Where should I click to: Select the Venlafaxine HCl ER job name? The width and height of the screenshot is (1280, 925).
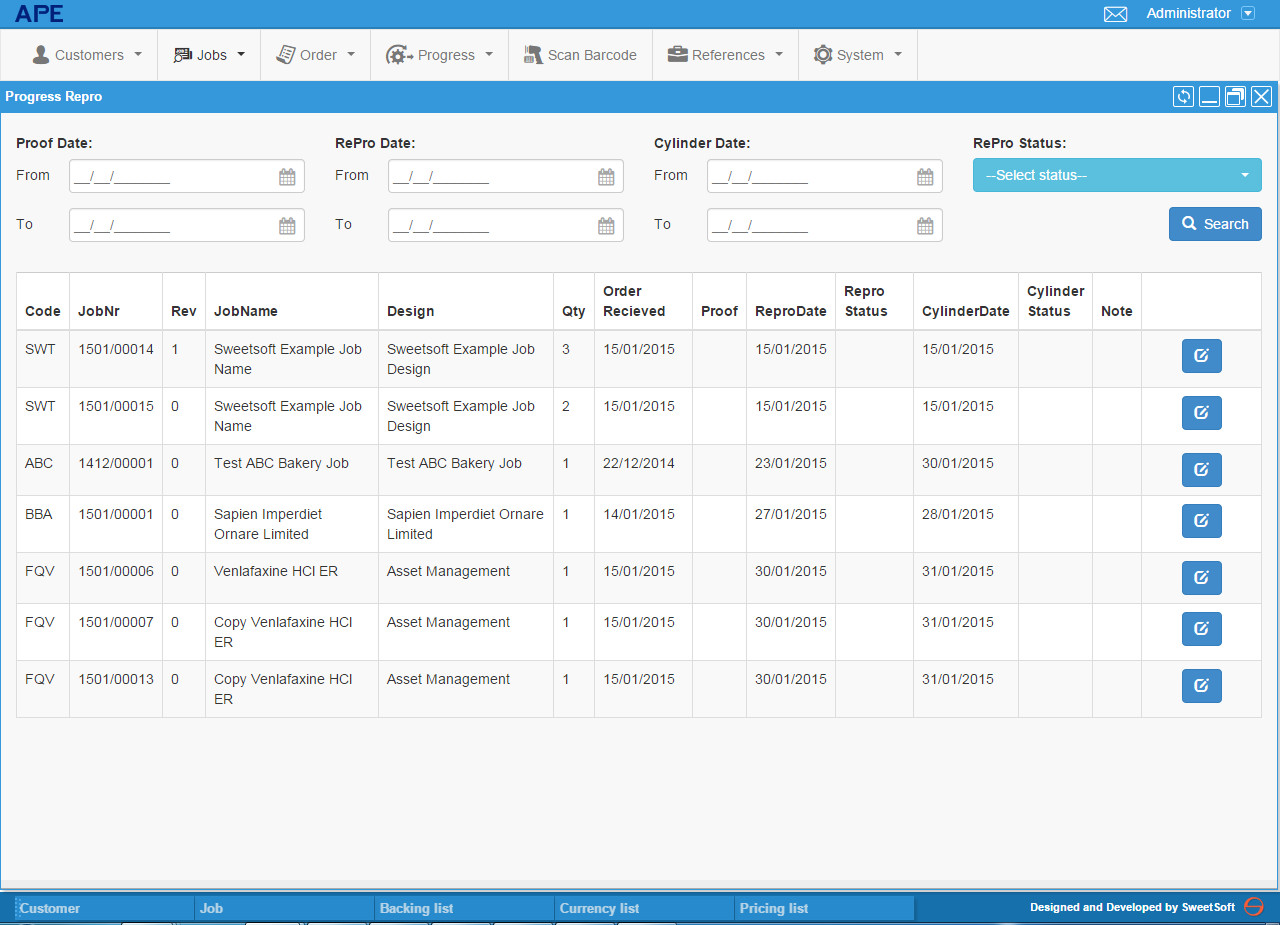(x=276, y=571)
